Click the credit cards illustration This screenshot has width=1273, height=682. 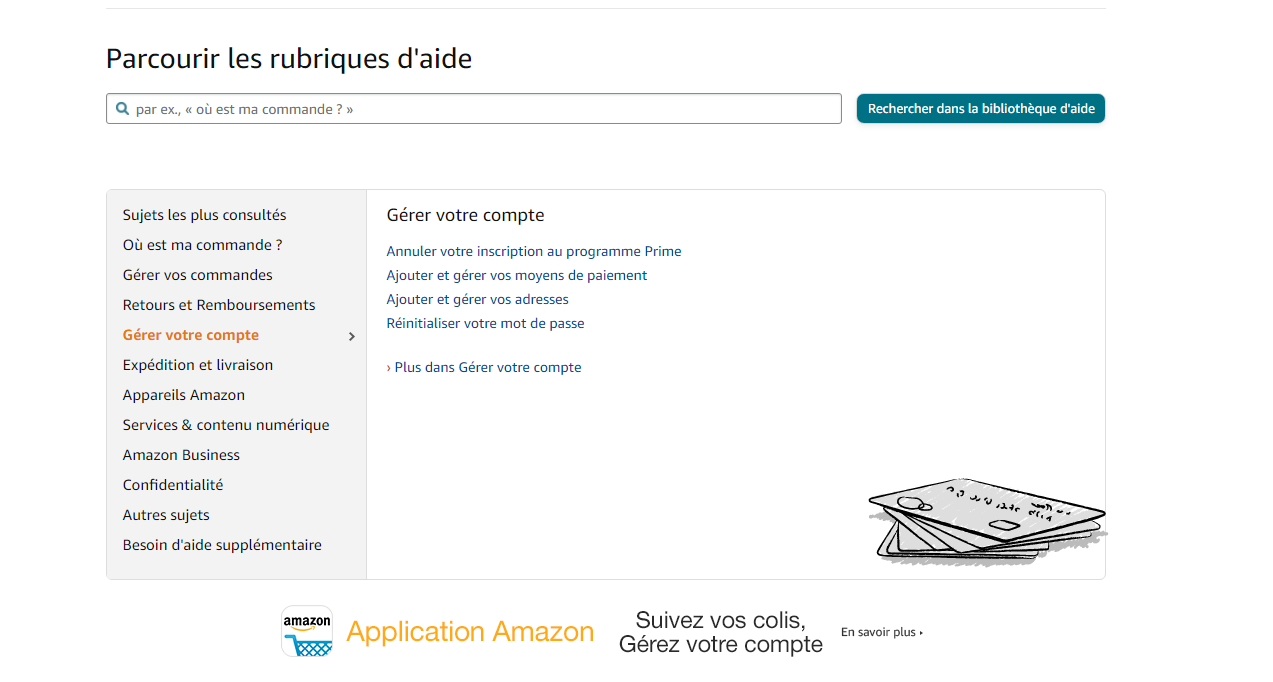tap(987, 522)
